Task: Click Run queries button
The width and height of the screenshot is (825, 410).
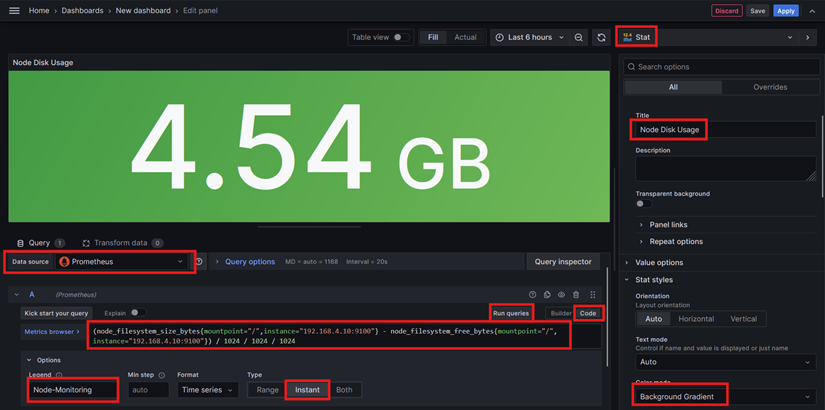Action: point(511,313)
